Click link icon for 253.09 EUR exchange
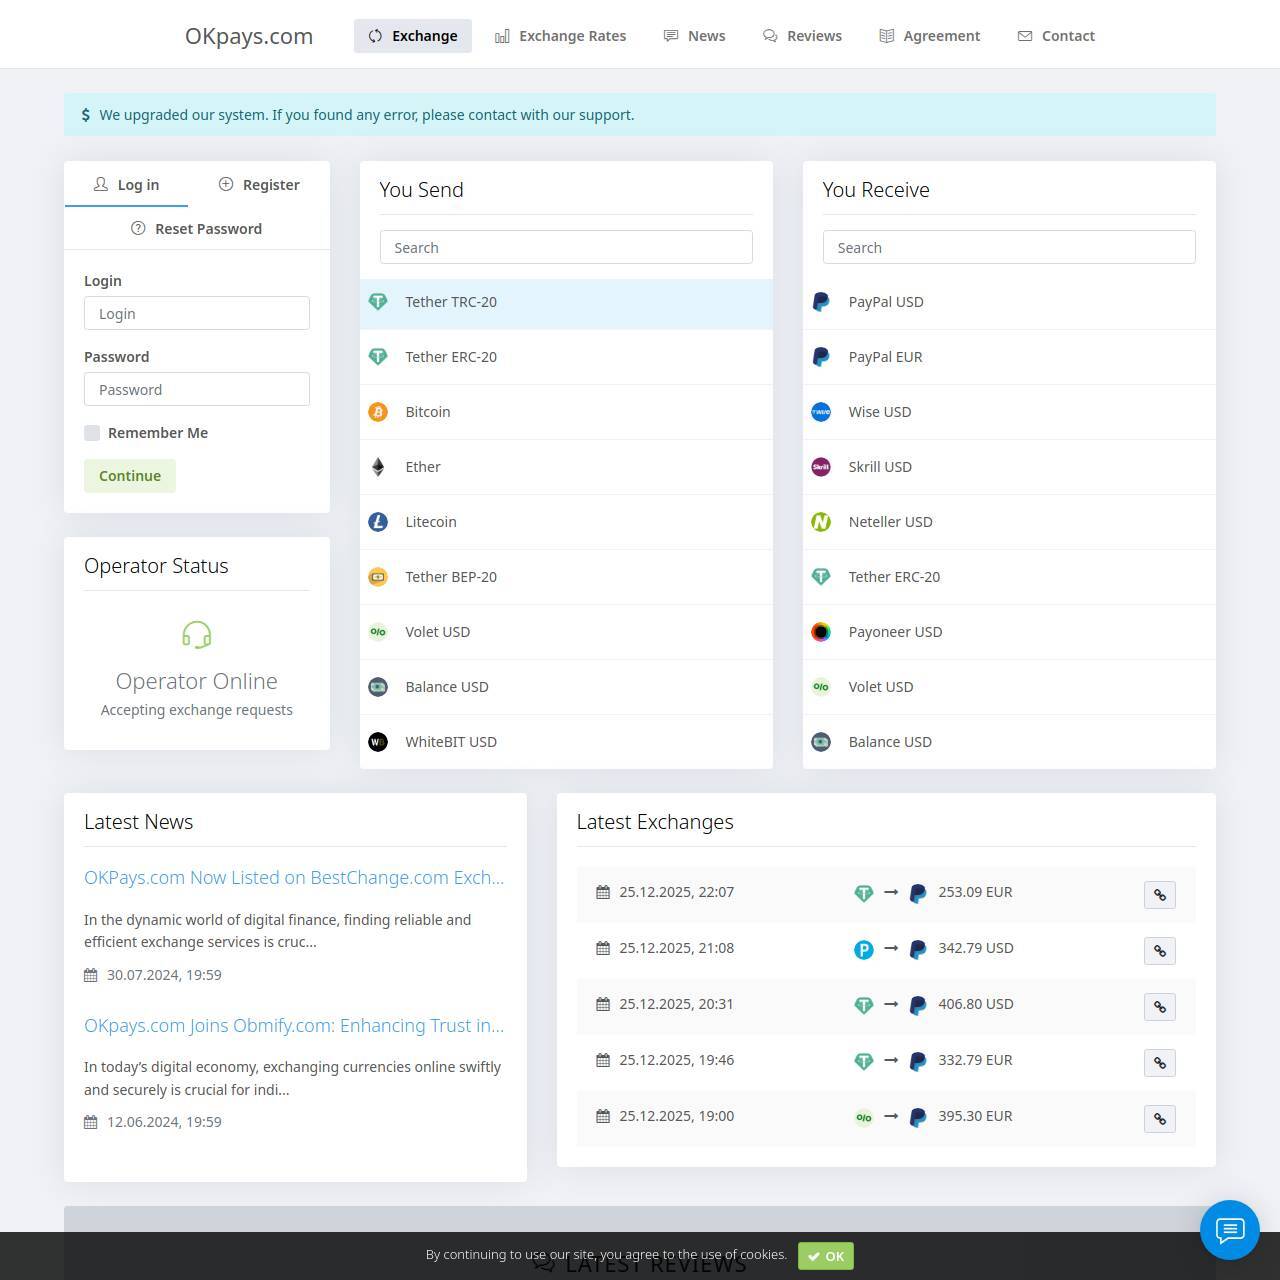 coord(1159,895)
